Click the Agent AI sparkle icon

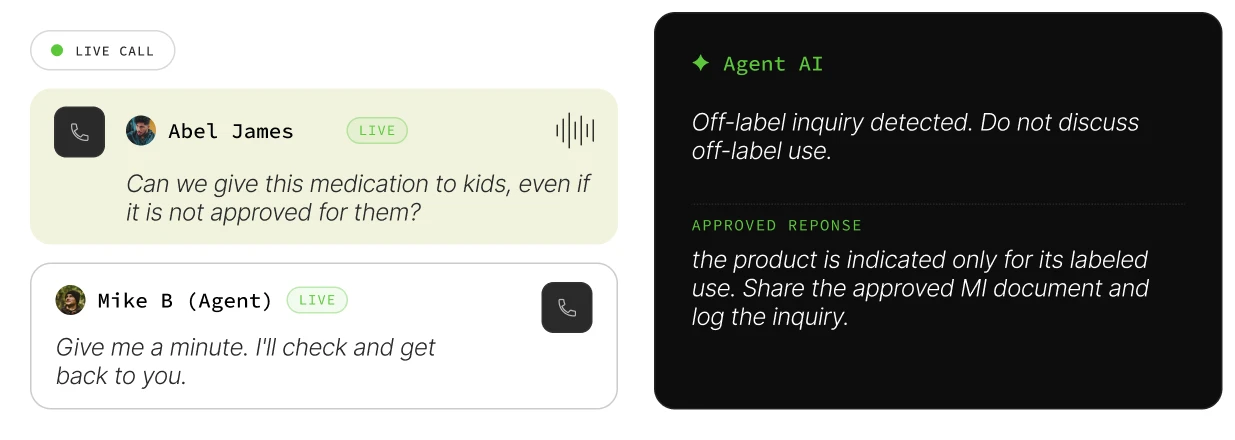701,63
